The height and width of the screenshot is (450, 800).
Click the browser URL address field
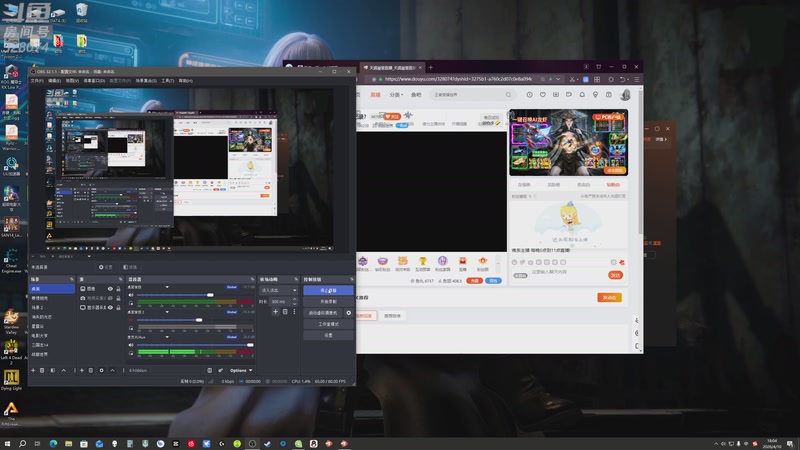[458, 79]
